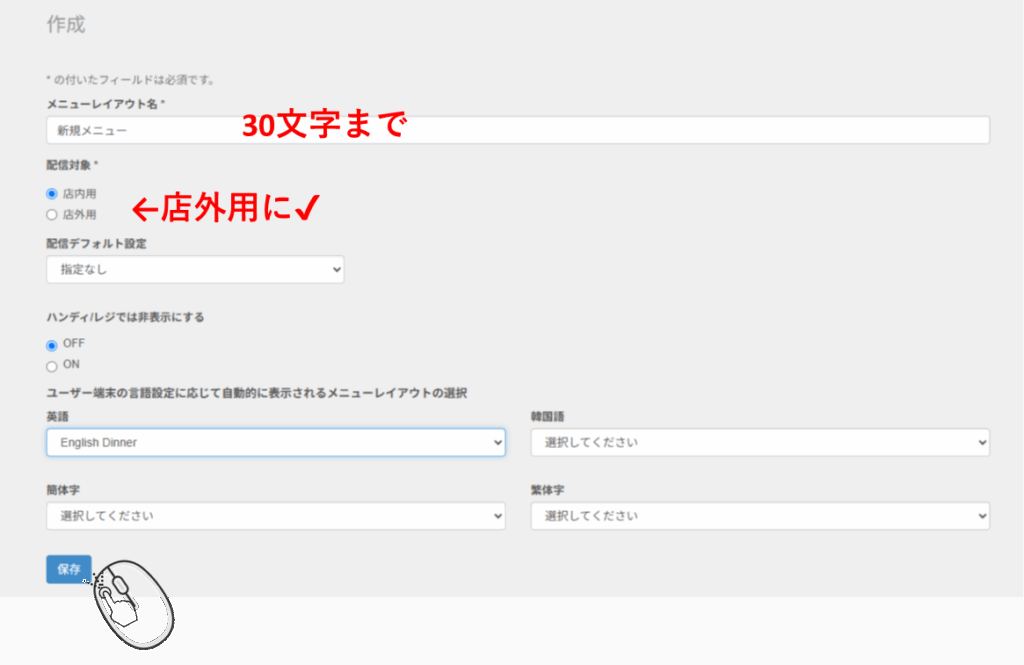Click the 簡体字 field label
Screen dimensions: 1024x665
click(x=62, y=491)
